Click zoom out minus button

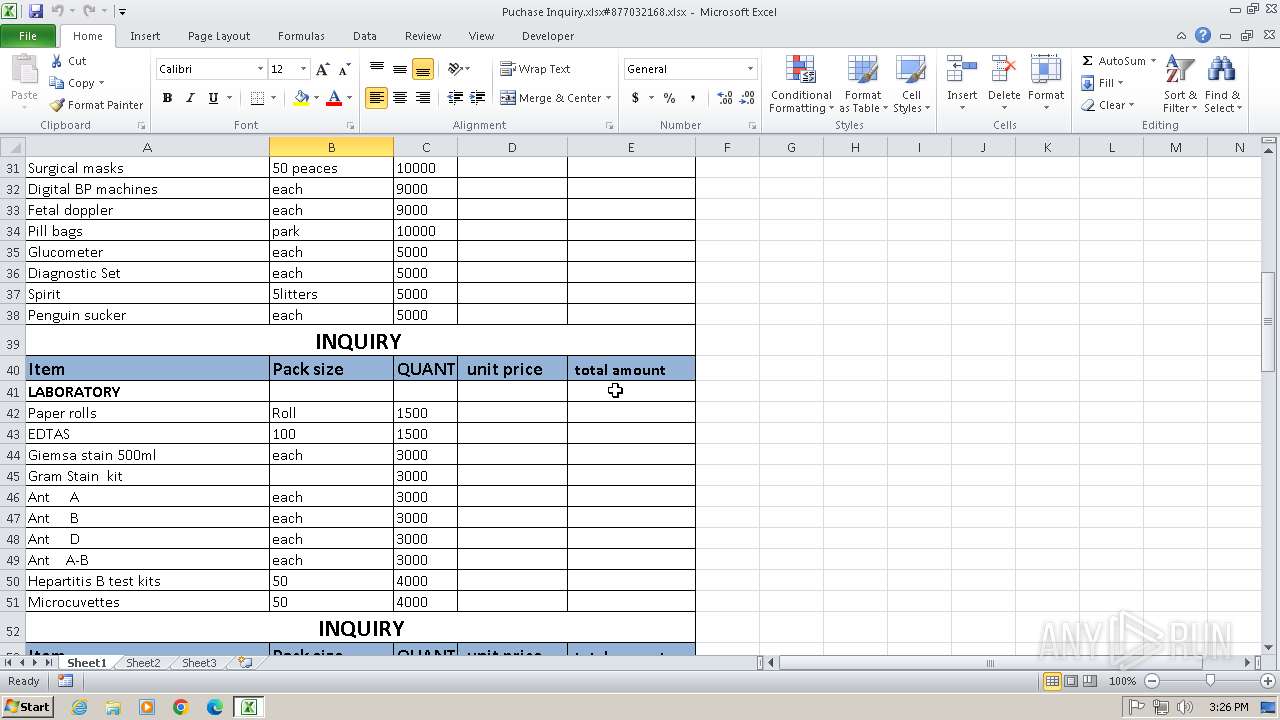click(1152, 681)
